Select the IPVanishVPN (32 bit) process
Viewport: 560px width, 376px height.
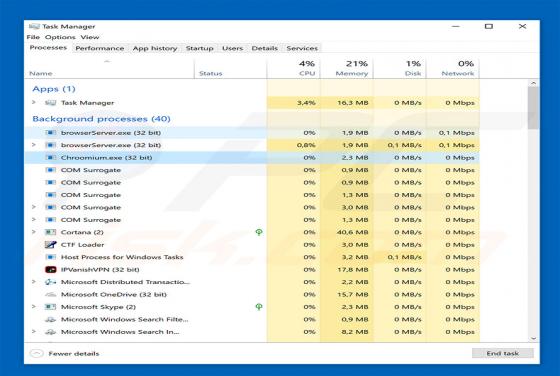(252, 270)
